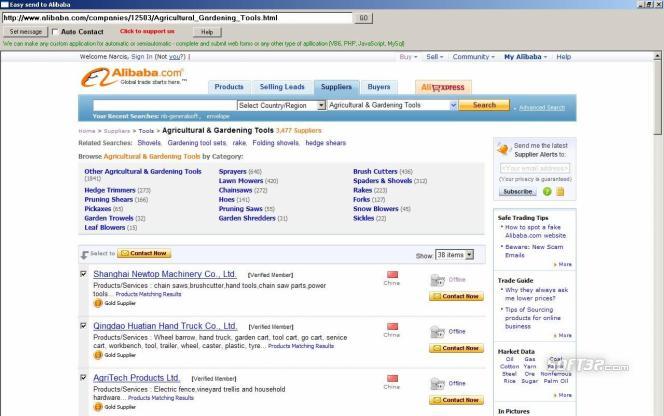Expand the My Alibaba menu
Viewport: 664px width, 416px height.
(x=526, y=57)
